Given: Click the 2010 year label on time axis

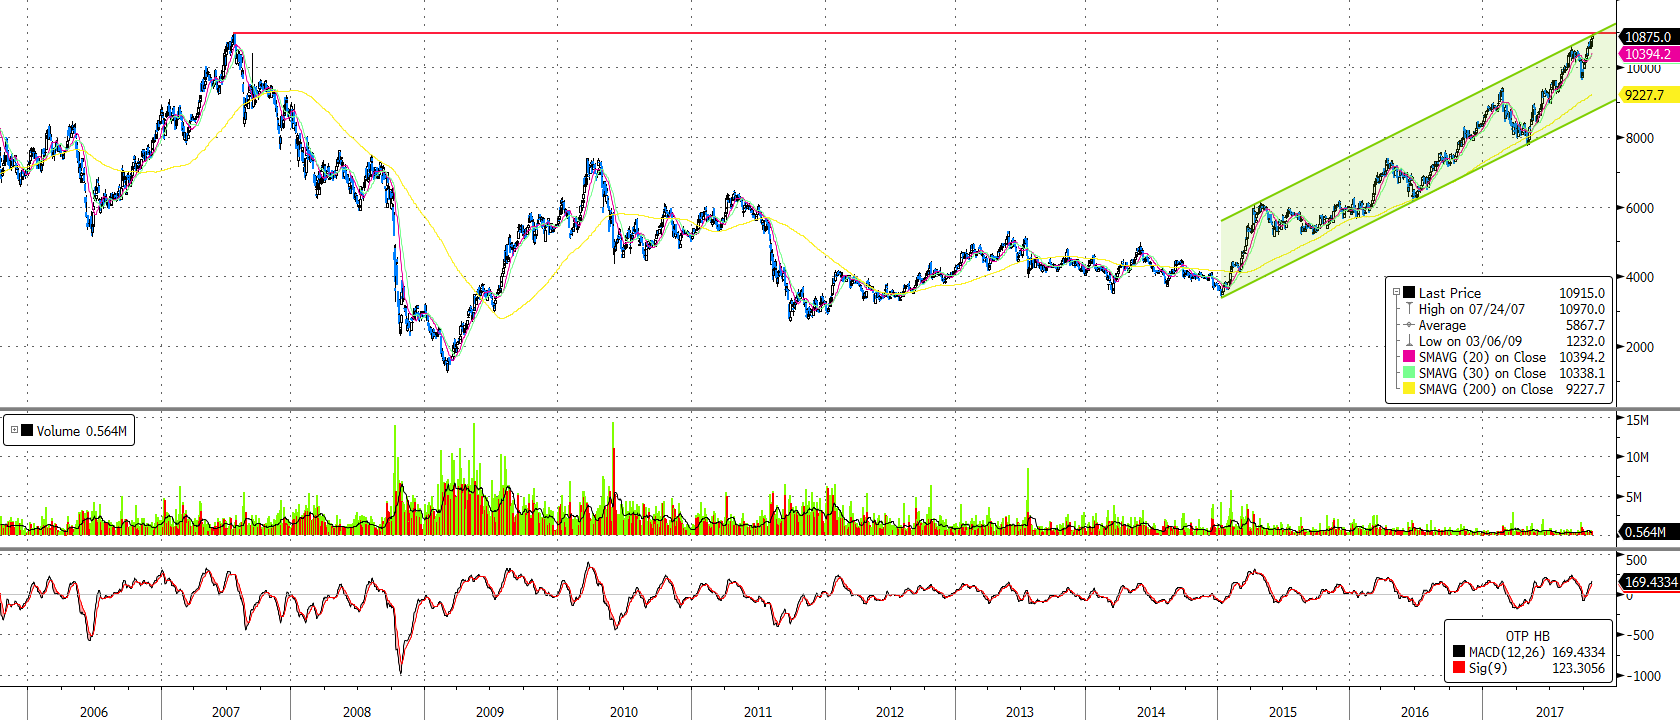Looking at the screenshot, I should click(624, 712).
